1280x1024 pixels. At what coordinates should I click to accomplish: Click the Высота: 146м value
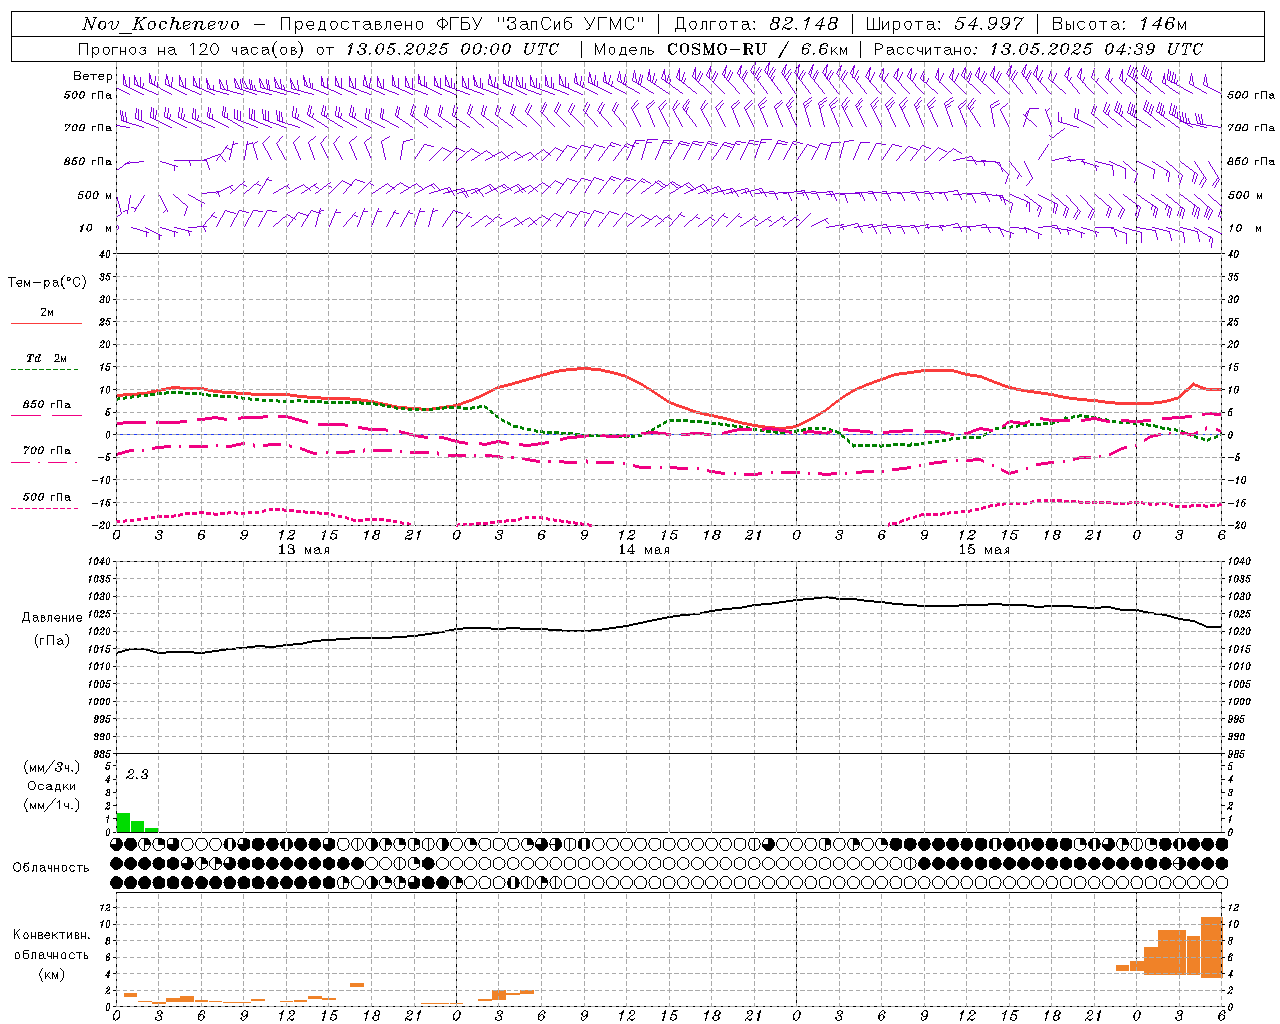[x=1120, y=24]
